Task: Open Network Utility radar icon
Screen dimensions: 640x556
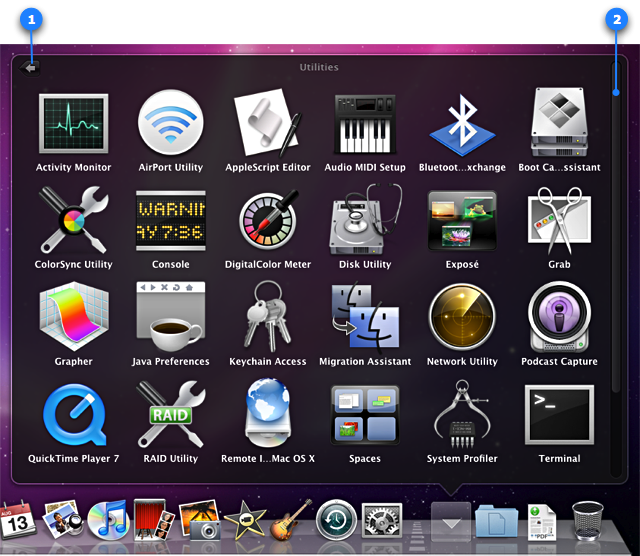Action: click(x=462, y=317)
